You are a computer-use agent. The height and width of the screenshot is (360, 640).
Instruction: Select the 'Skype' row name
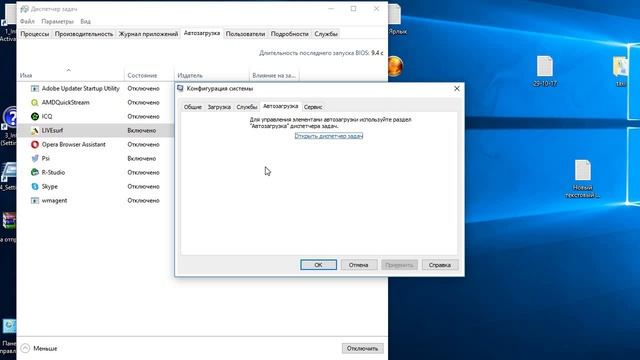pos(49,187)
